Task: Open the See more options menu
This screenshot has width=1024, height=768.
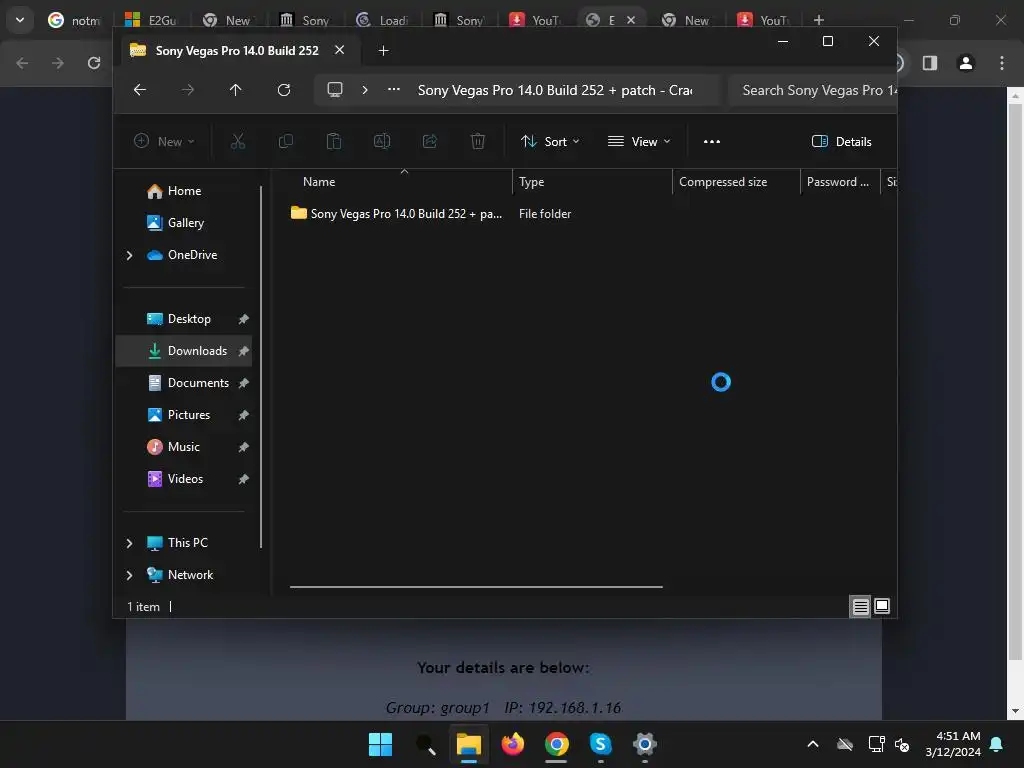Action: coord(712,142)
